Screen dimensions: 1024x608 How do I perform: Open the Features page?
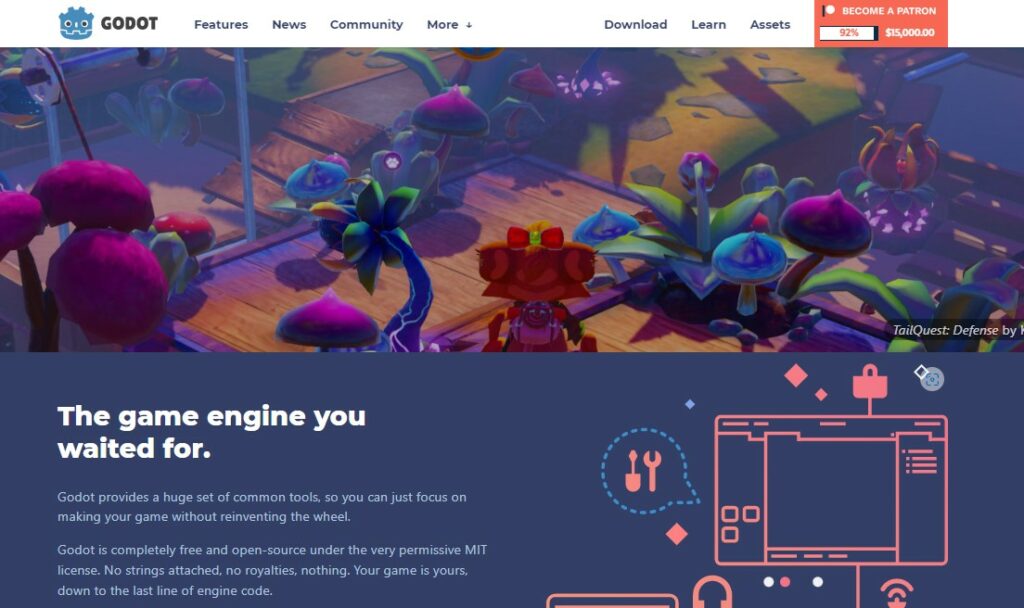(221, 24)
